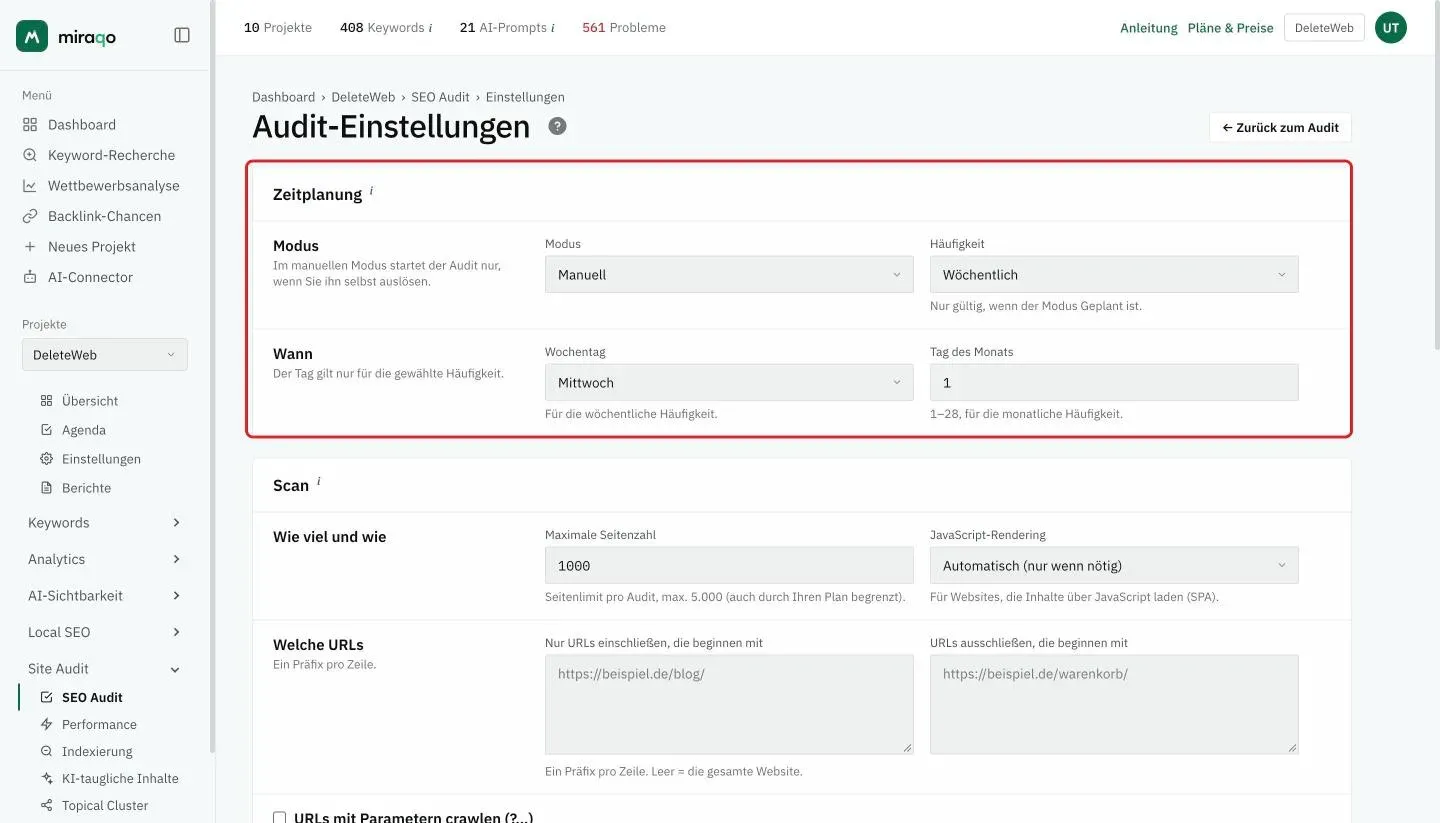Open Pläne & Preise link
Screen dimensions: 1440x823
1230,28
